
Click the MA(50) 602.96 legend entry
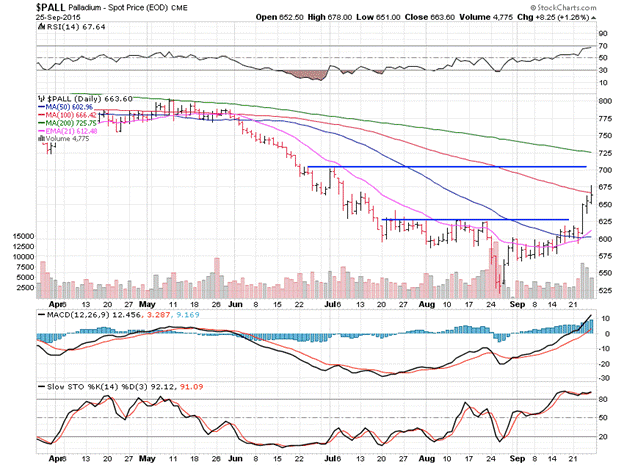click(65, 107)
